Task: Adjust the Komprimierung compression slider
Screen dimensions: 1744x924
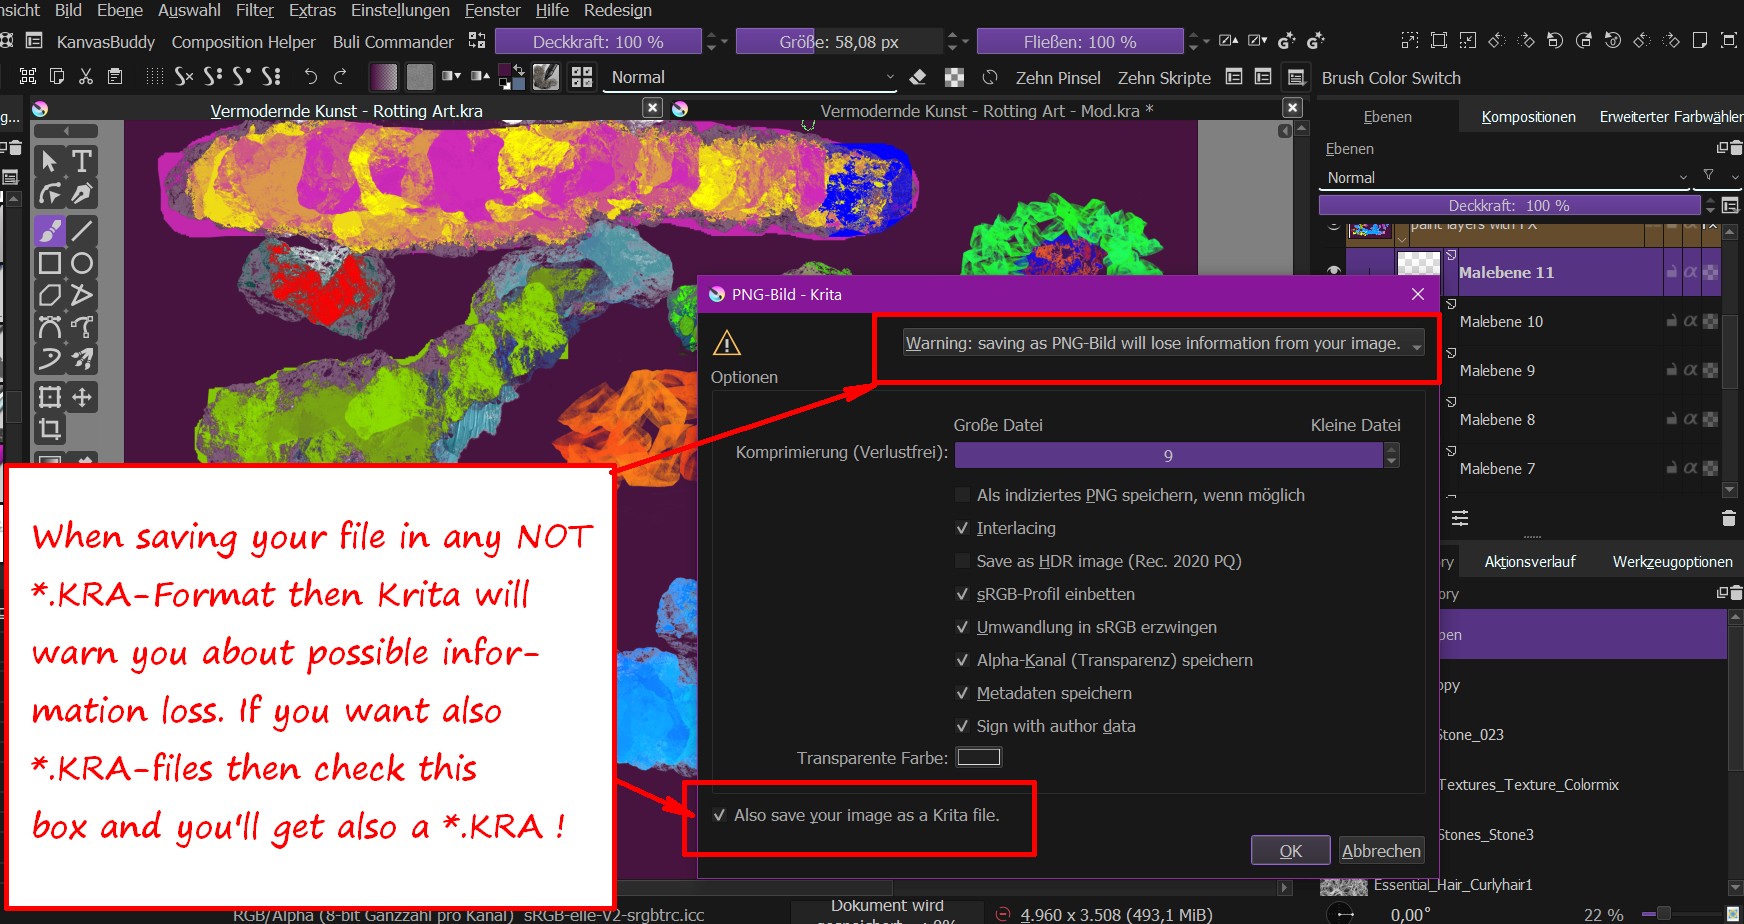Action: pyautogui.click(x=1170, y=455)
